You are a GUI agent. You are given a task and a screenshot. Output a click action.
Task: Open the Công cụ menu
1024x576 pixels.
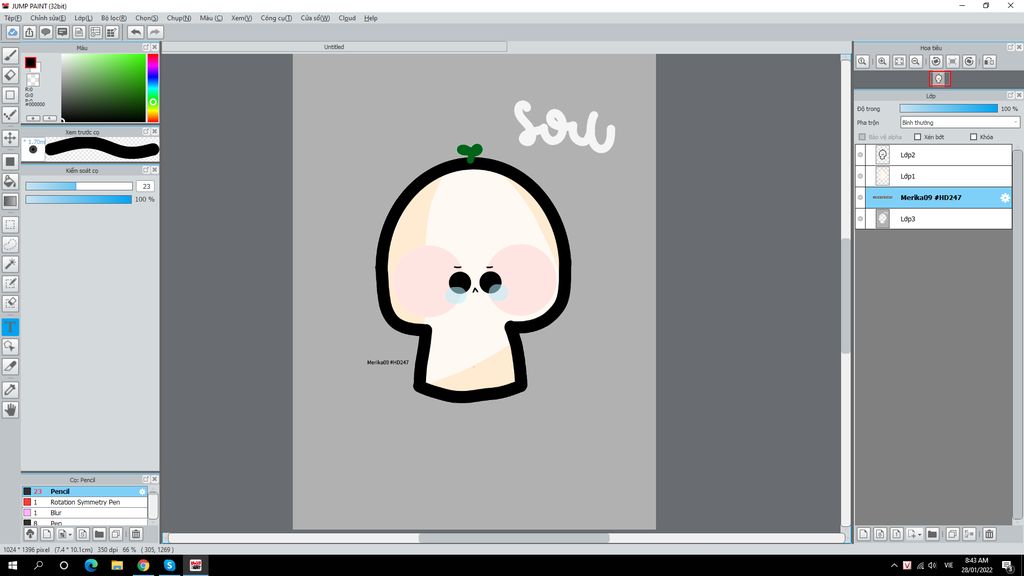click(276, 18)
